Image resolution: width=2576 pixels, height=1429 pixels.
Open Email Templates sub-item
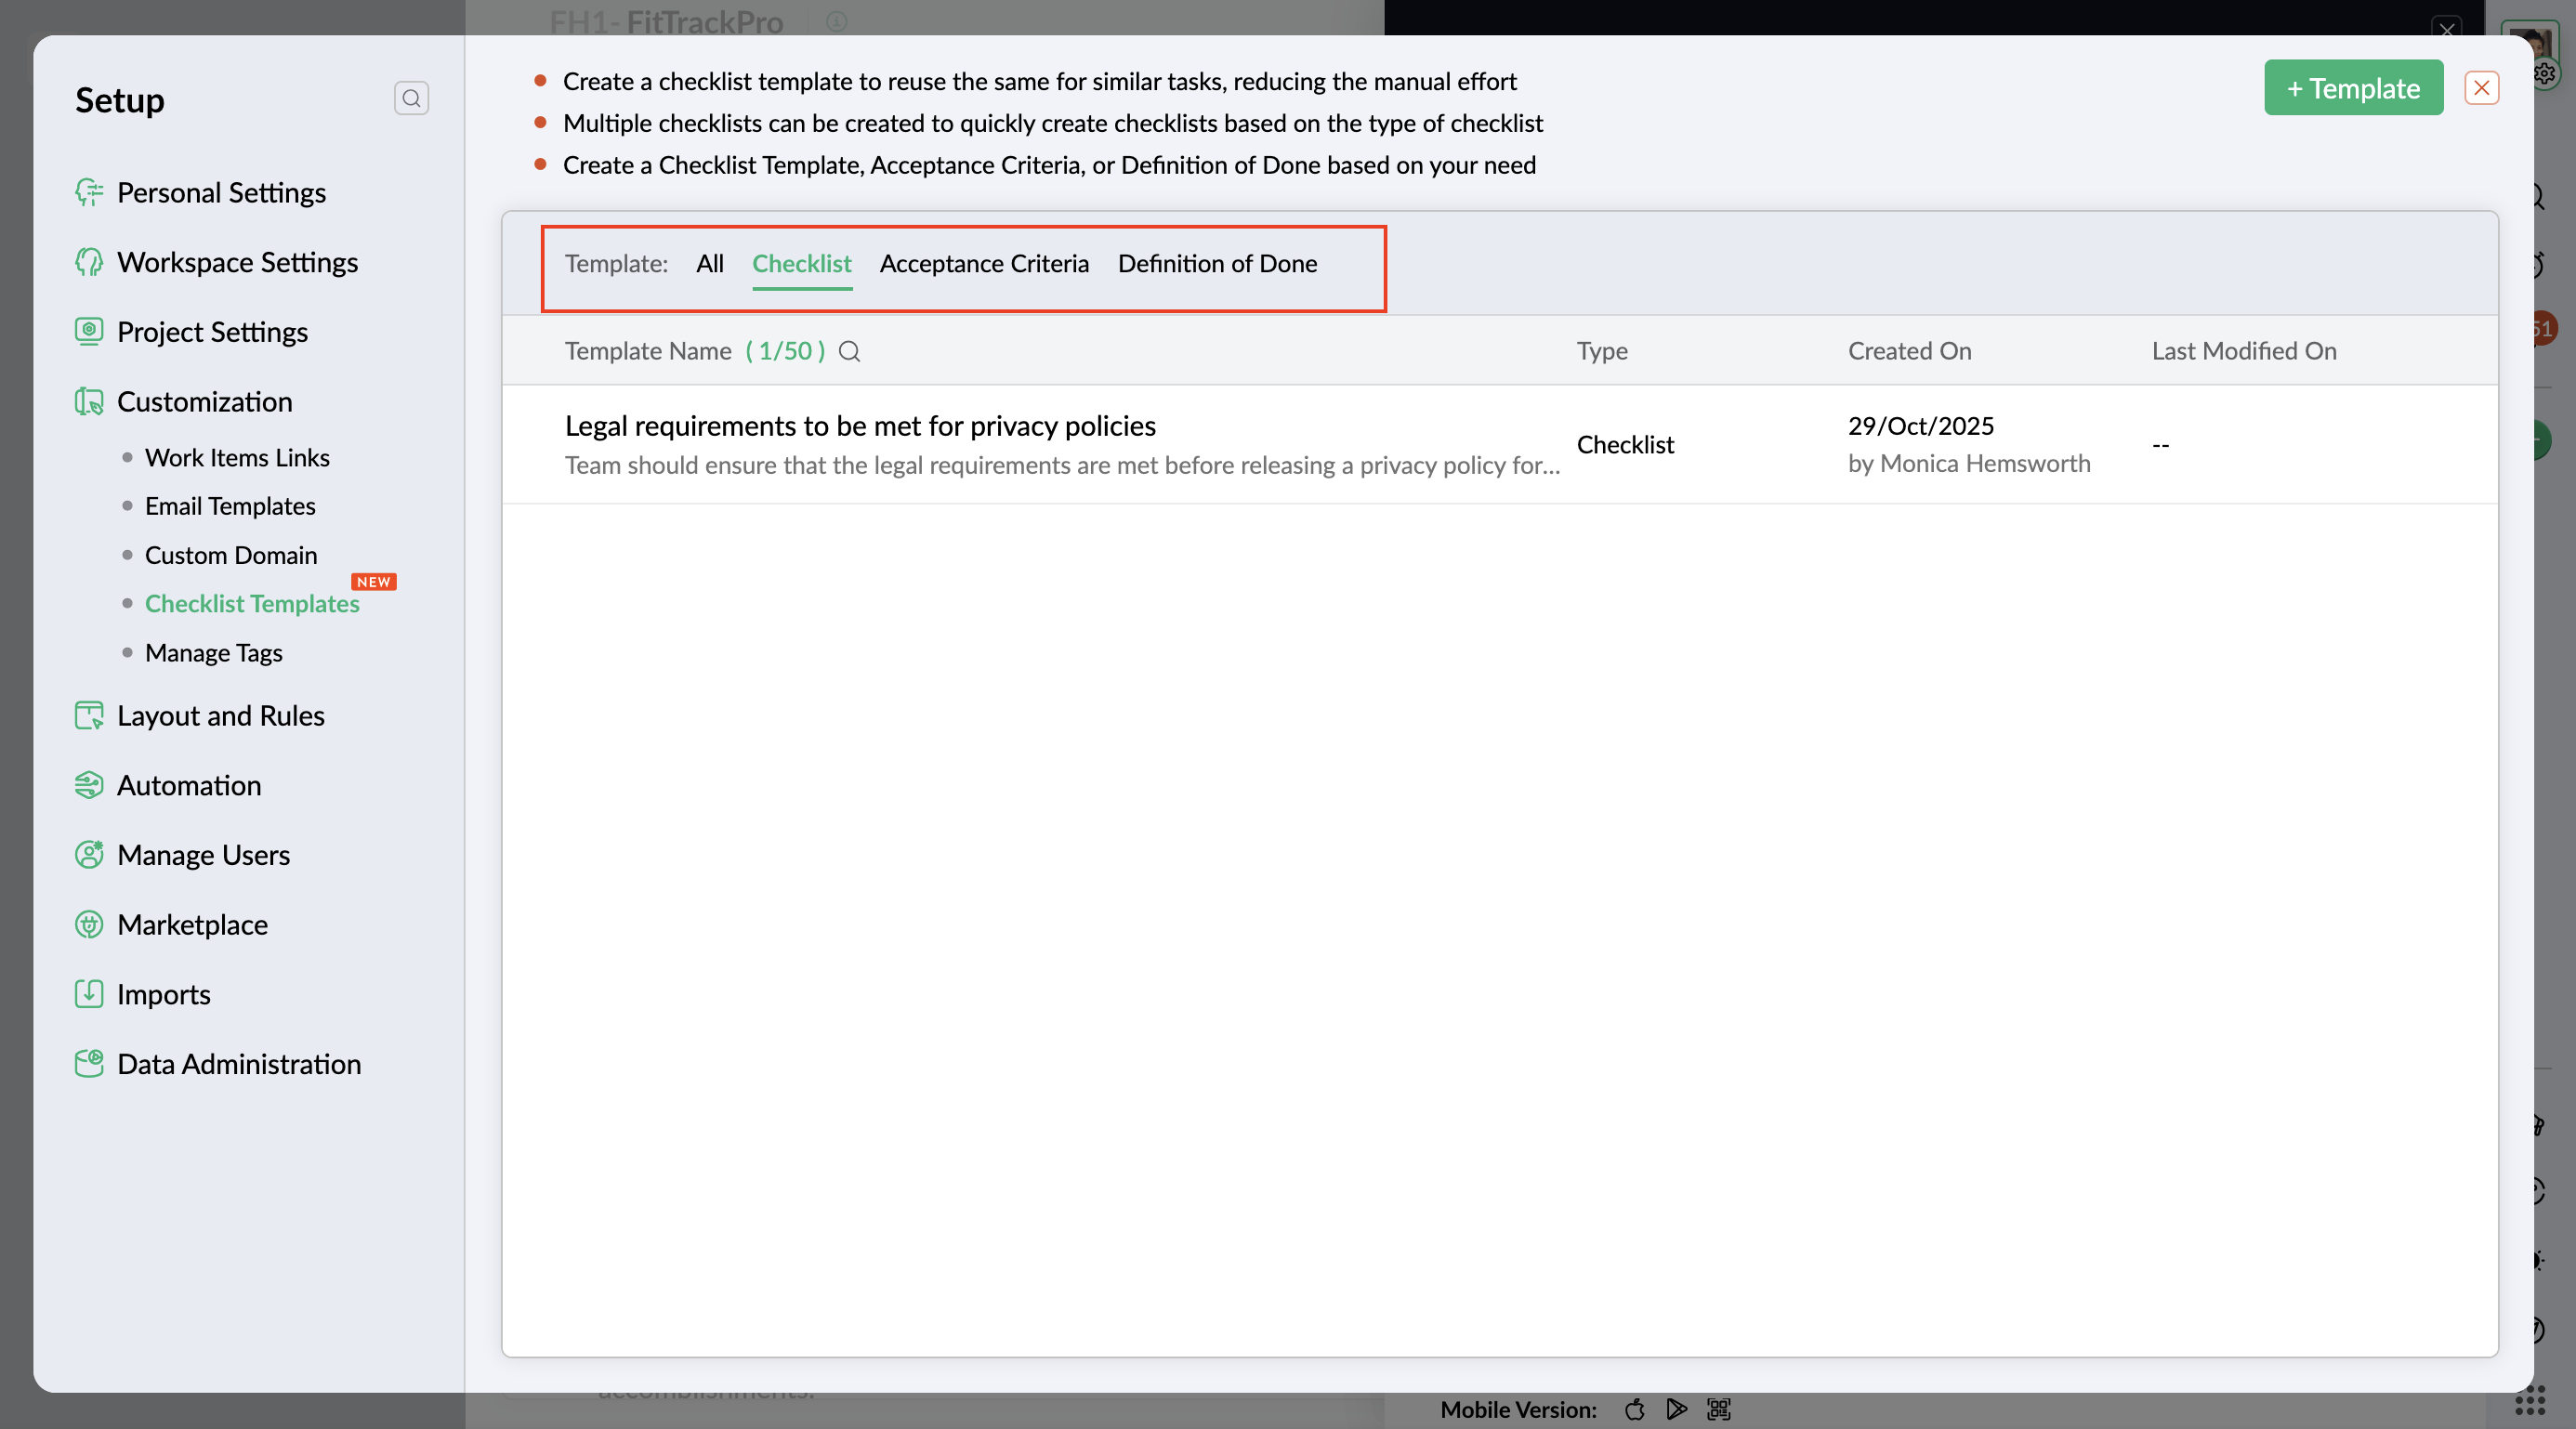[x=229, y=506]
